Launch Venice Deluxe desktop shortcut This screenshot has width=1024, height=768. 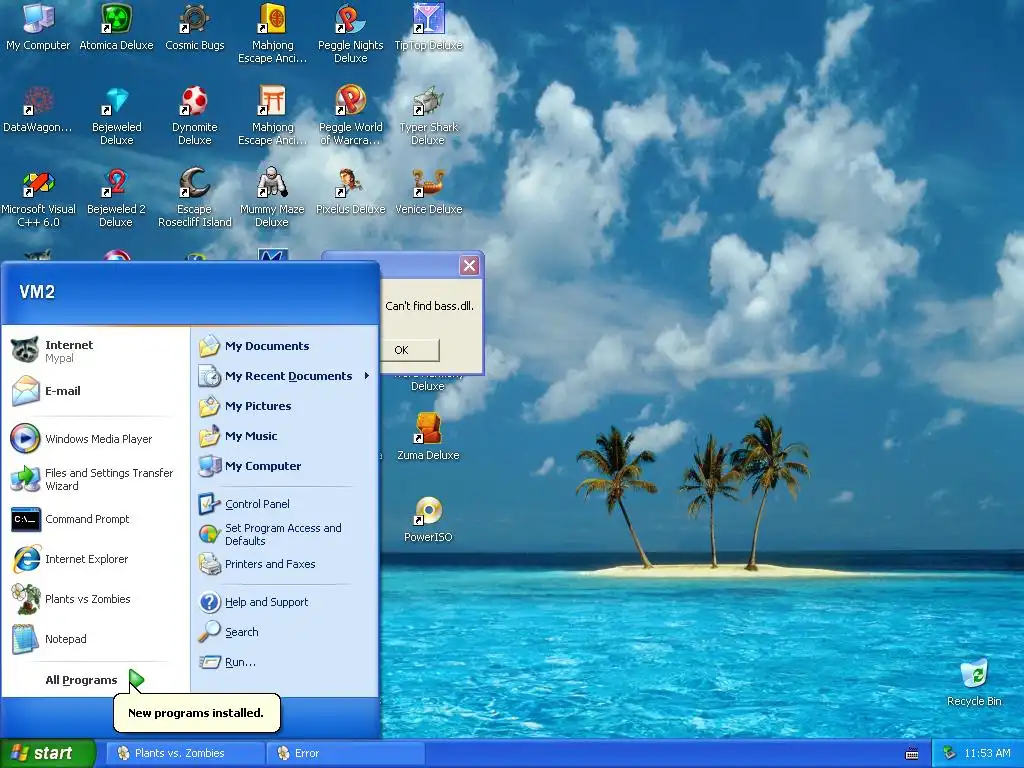pyautogui.click(x=428, y=191)
